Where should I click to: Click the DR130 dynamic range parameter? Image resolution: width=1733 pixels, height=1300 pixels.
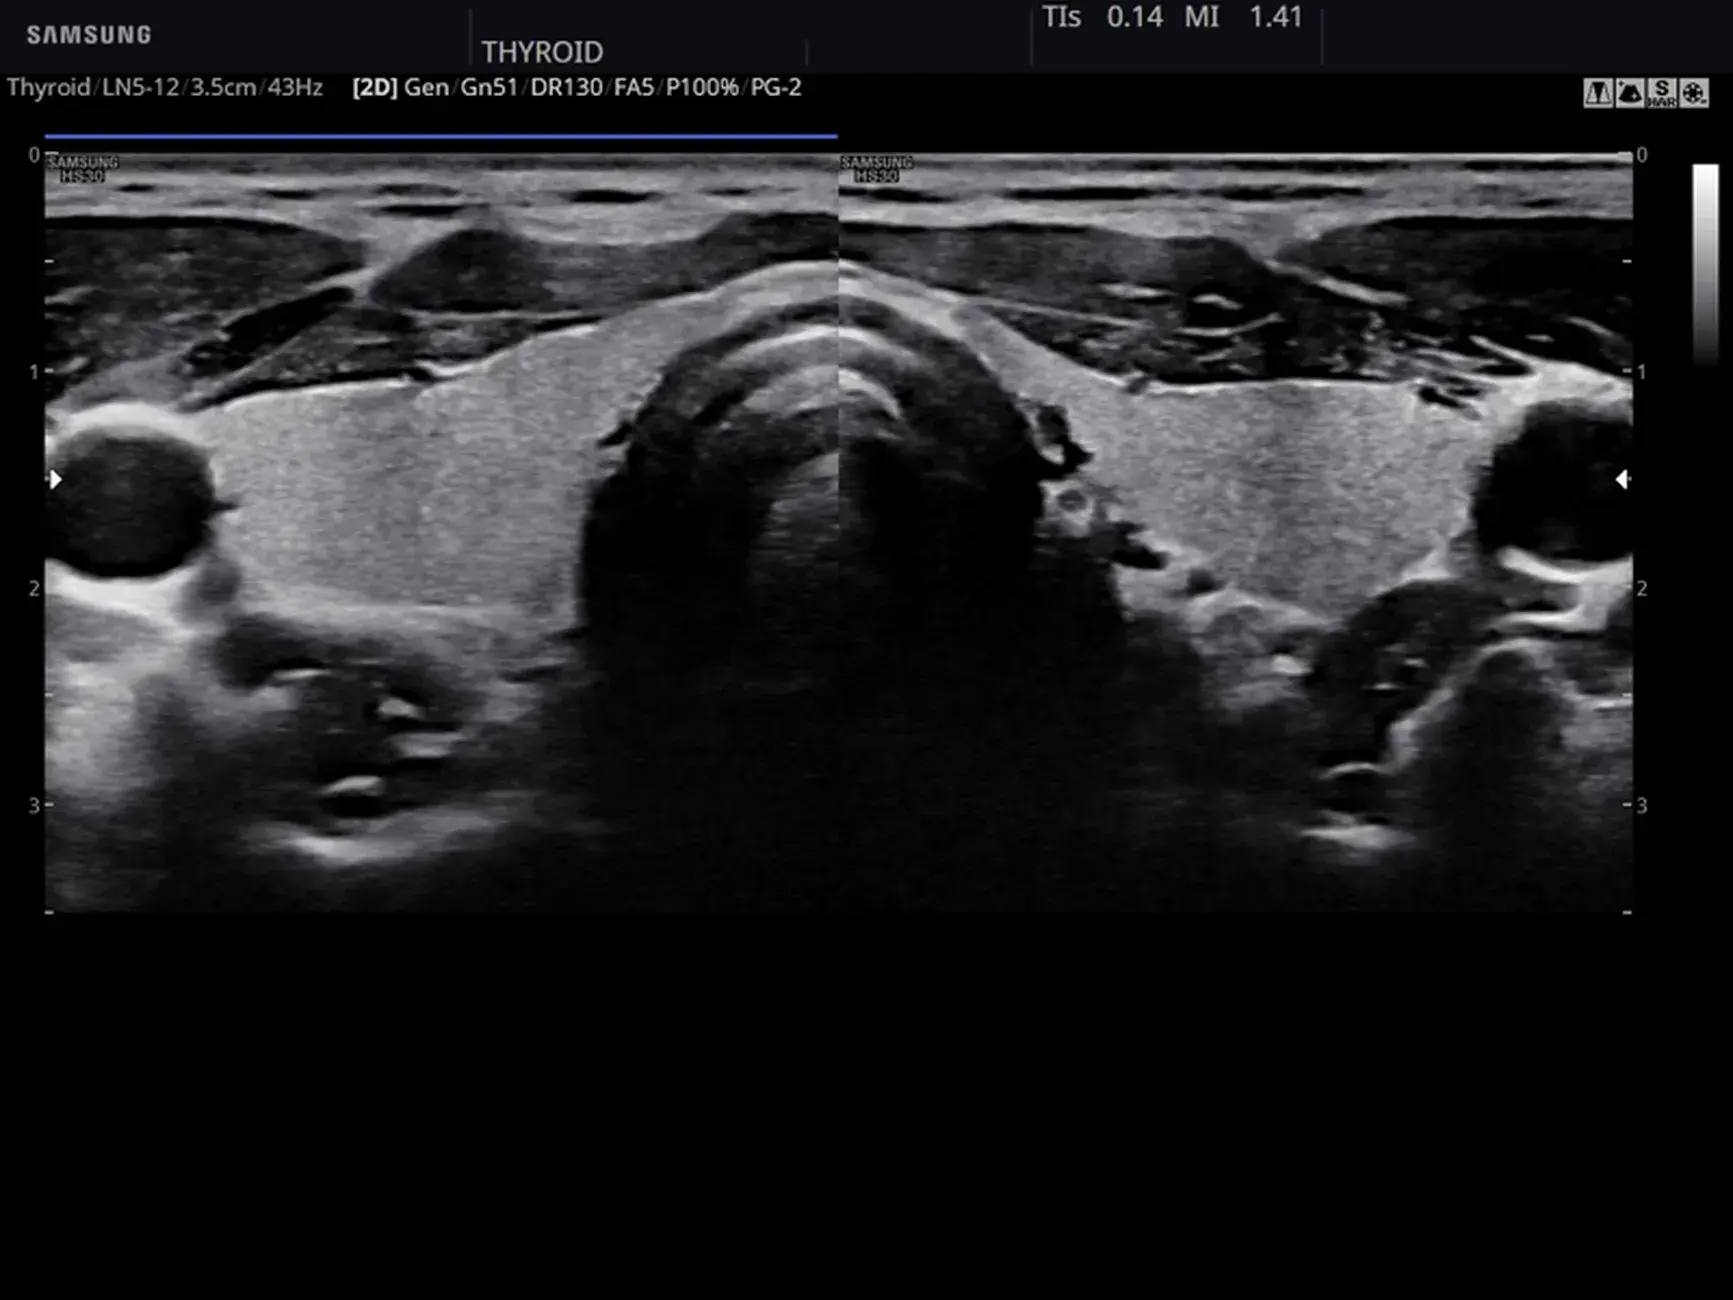pos(566,88)
